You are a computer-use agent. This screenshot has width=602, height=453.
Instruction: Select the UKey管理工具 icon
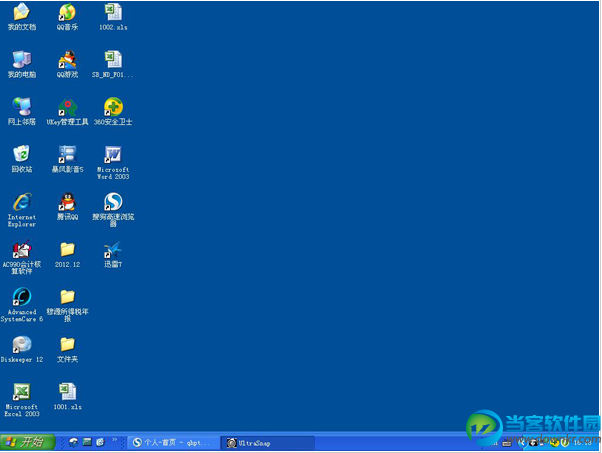point(68,112)
